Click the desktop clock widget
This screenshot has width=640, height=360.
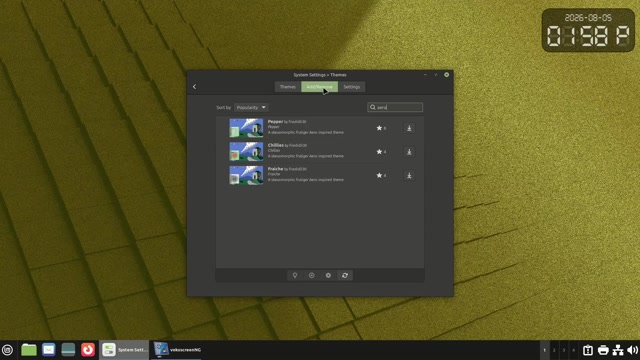[588, 30]
